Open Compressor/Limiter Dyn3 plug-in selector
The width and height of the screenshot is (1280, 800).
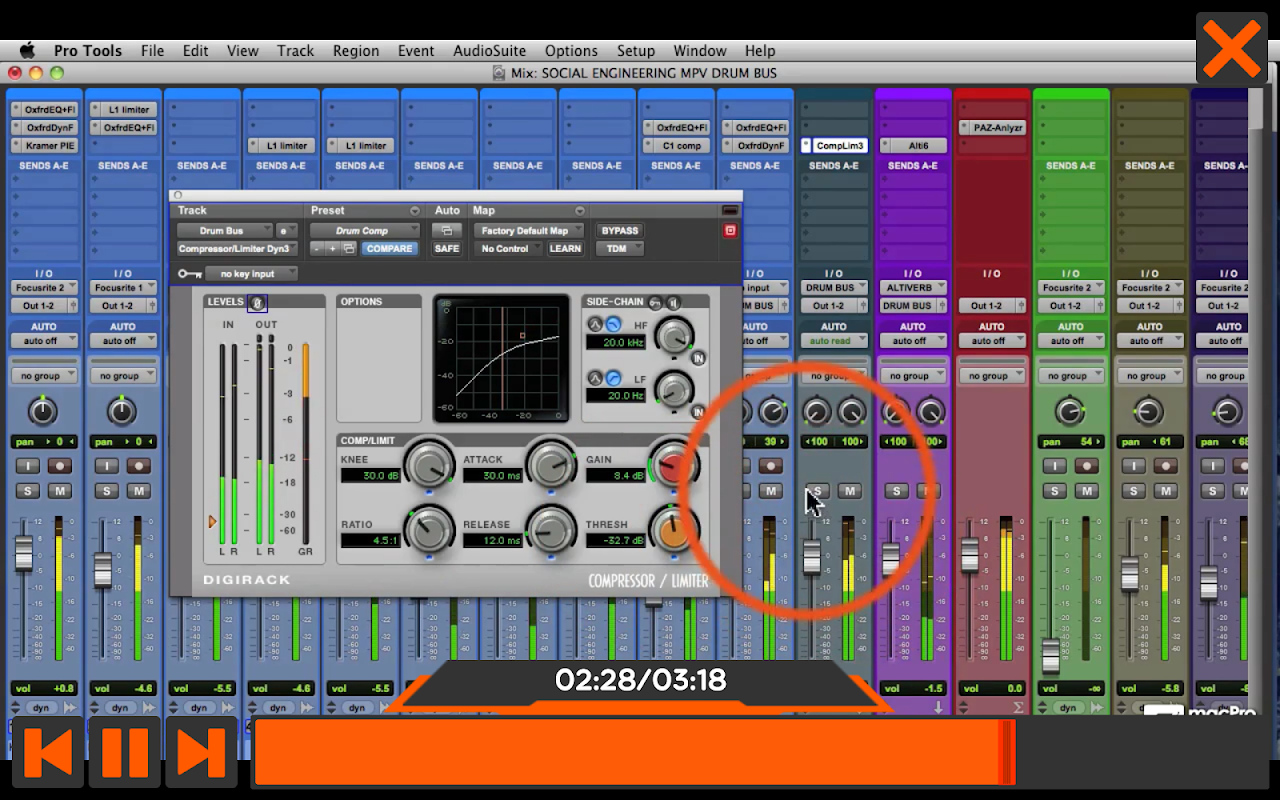[238, 248]
